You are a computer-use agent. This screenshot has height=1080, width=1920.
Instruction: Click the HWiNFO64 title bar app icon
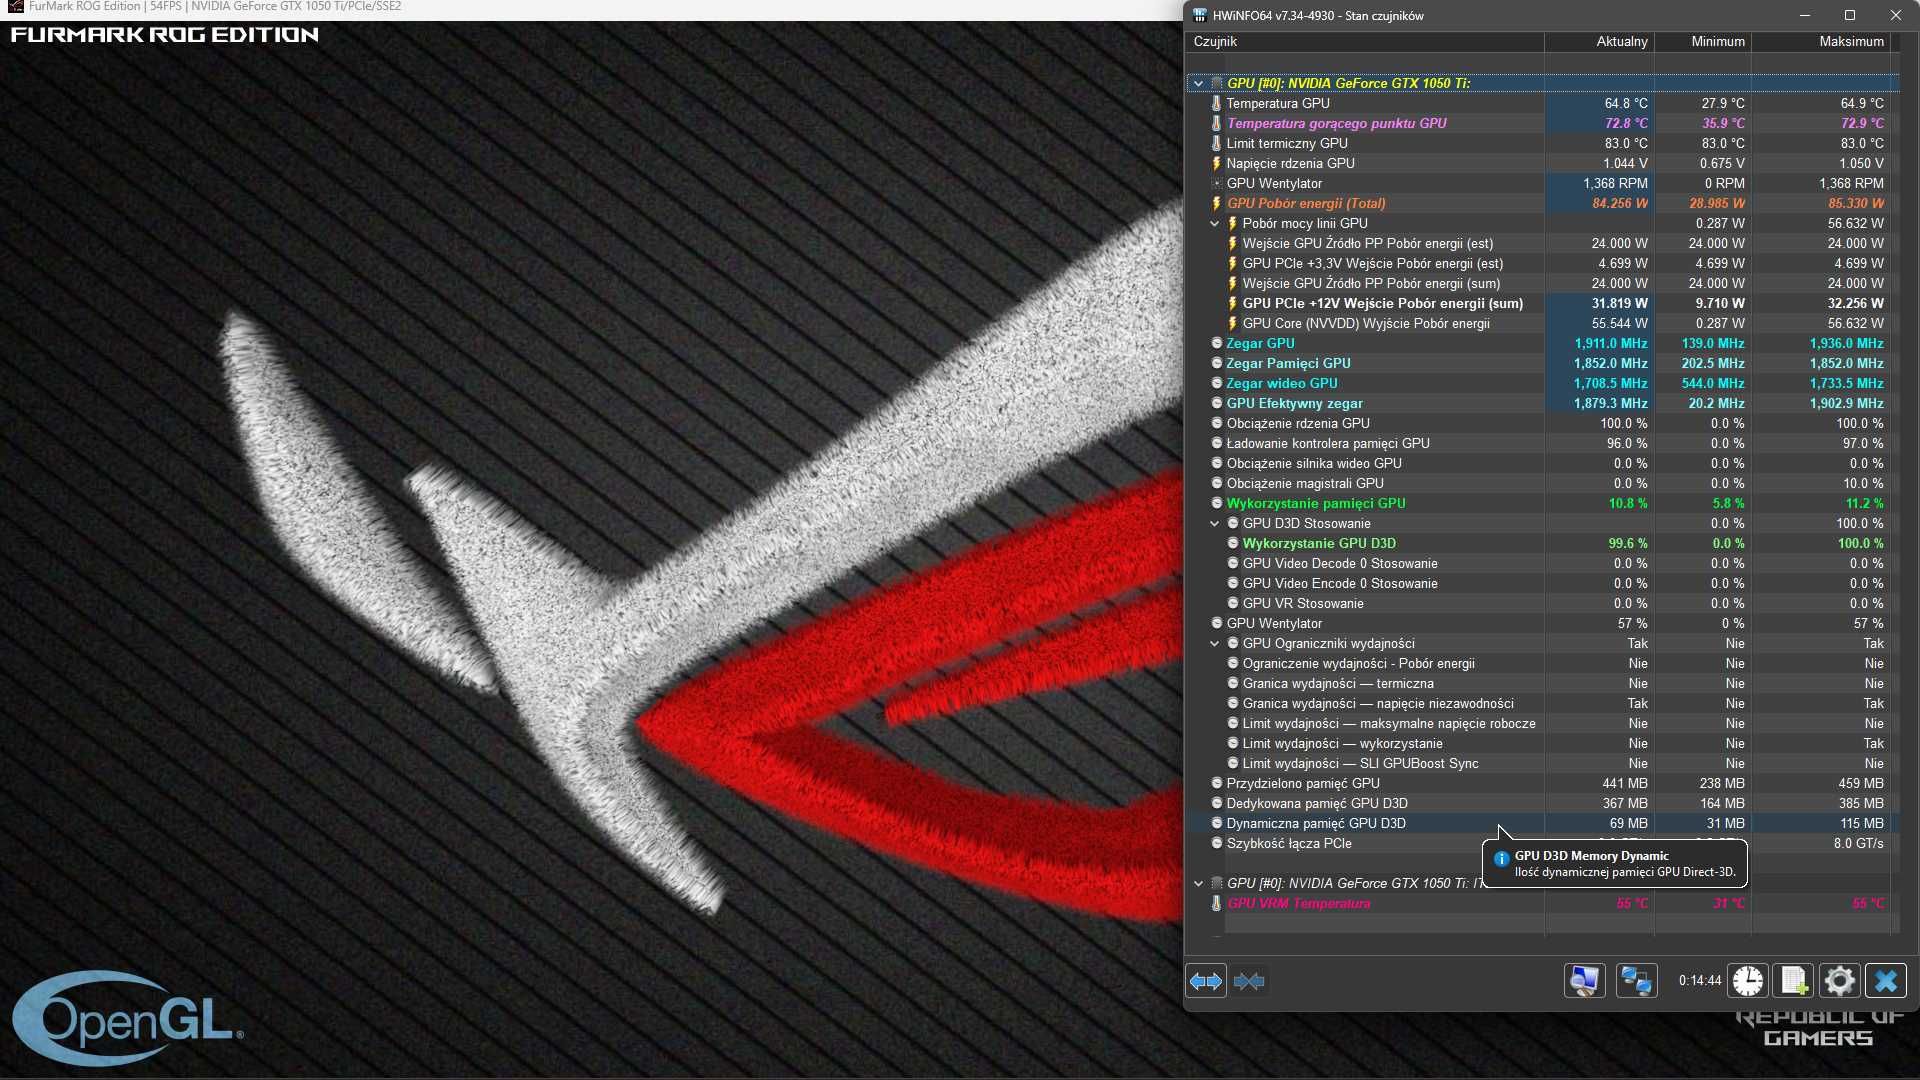(x=1199, y=15)
